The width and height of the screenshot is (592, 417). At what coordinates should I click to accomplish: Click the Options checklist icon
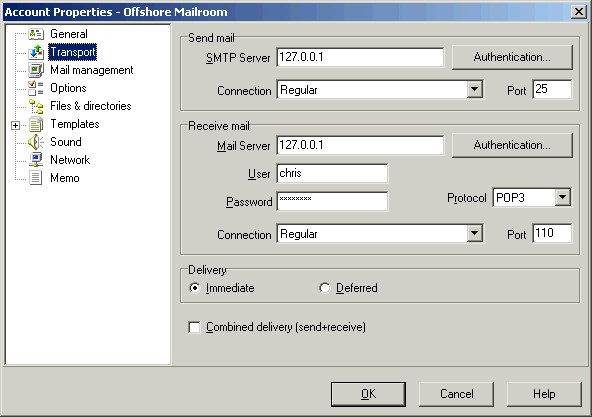(x=36, y=88)
